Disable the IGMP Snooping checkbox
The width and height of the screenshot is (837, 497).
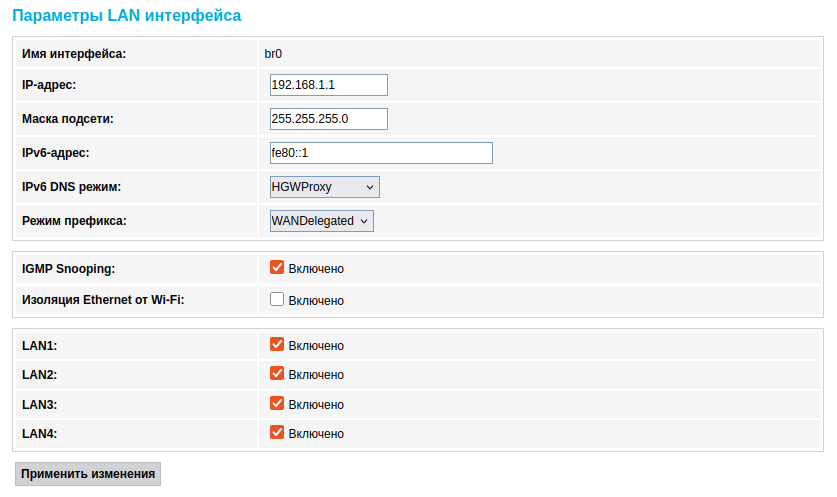(277, 268)
